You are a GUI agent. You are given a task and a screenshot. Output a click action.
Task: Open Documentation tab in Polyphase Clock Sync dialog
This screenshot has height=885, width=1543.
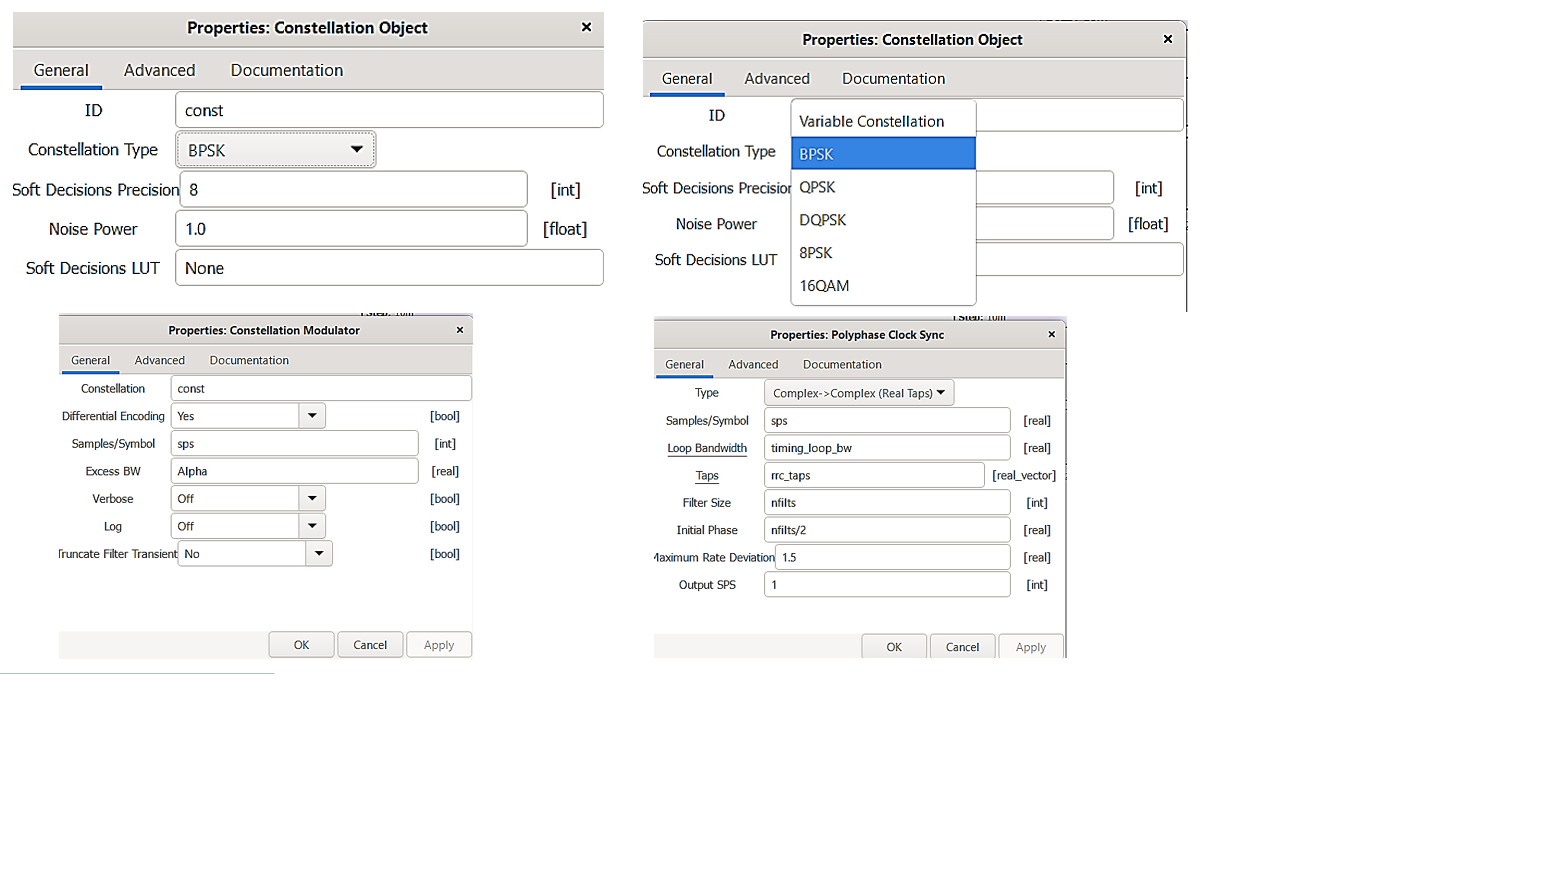coord(842,364)
